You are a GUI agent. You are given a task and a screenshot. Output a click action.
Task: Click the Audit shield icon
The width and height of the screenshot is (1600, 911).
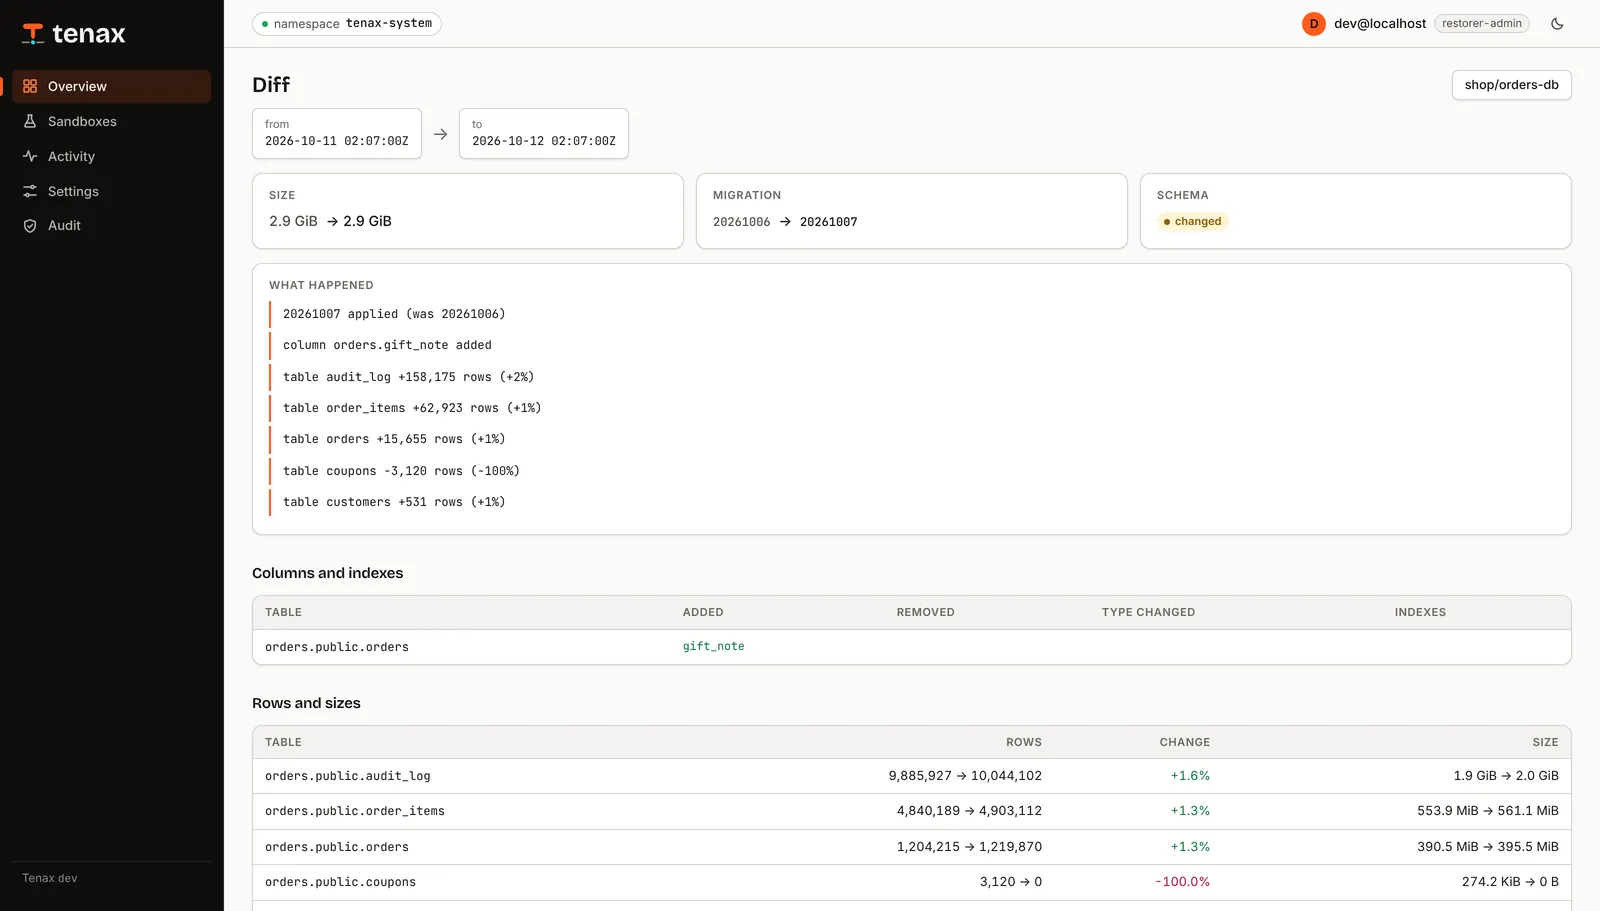[x=30, y=226]
